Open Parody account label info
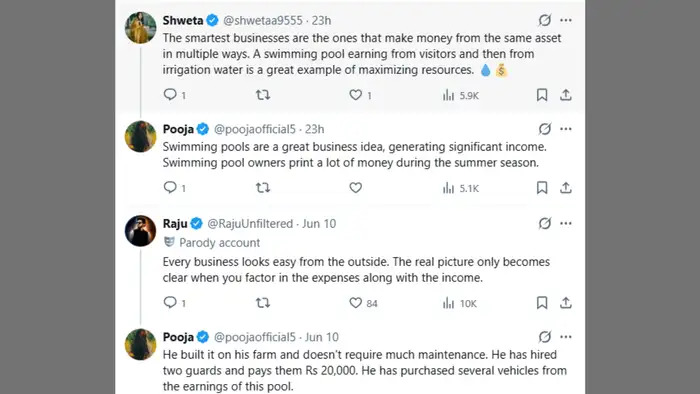This screenshot has width=700, height=394. tap(212, 243)
